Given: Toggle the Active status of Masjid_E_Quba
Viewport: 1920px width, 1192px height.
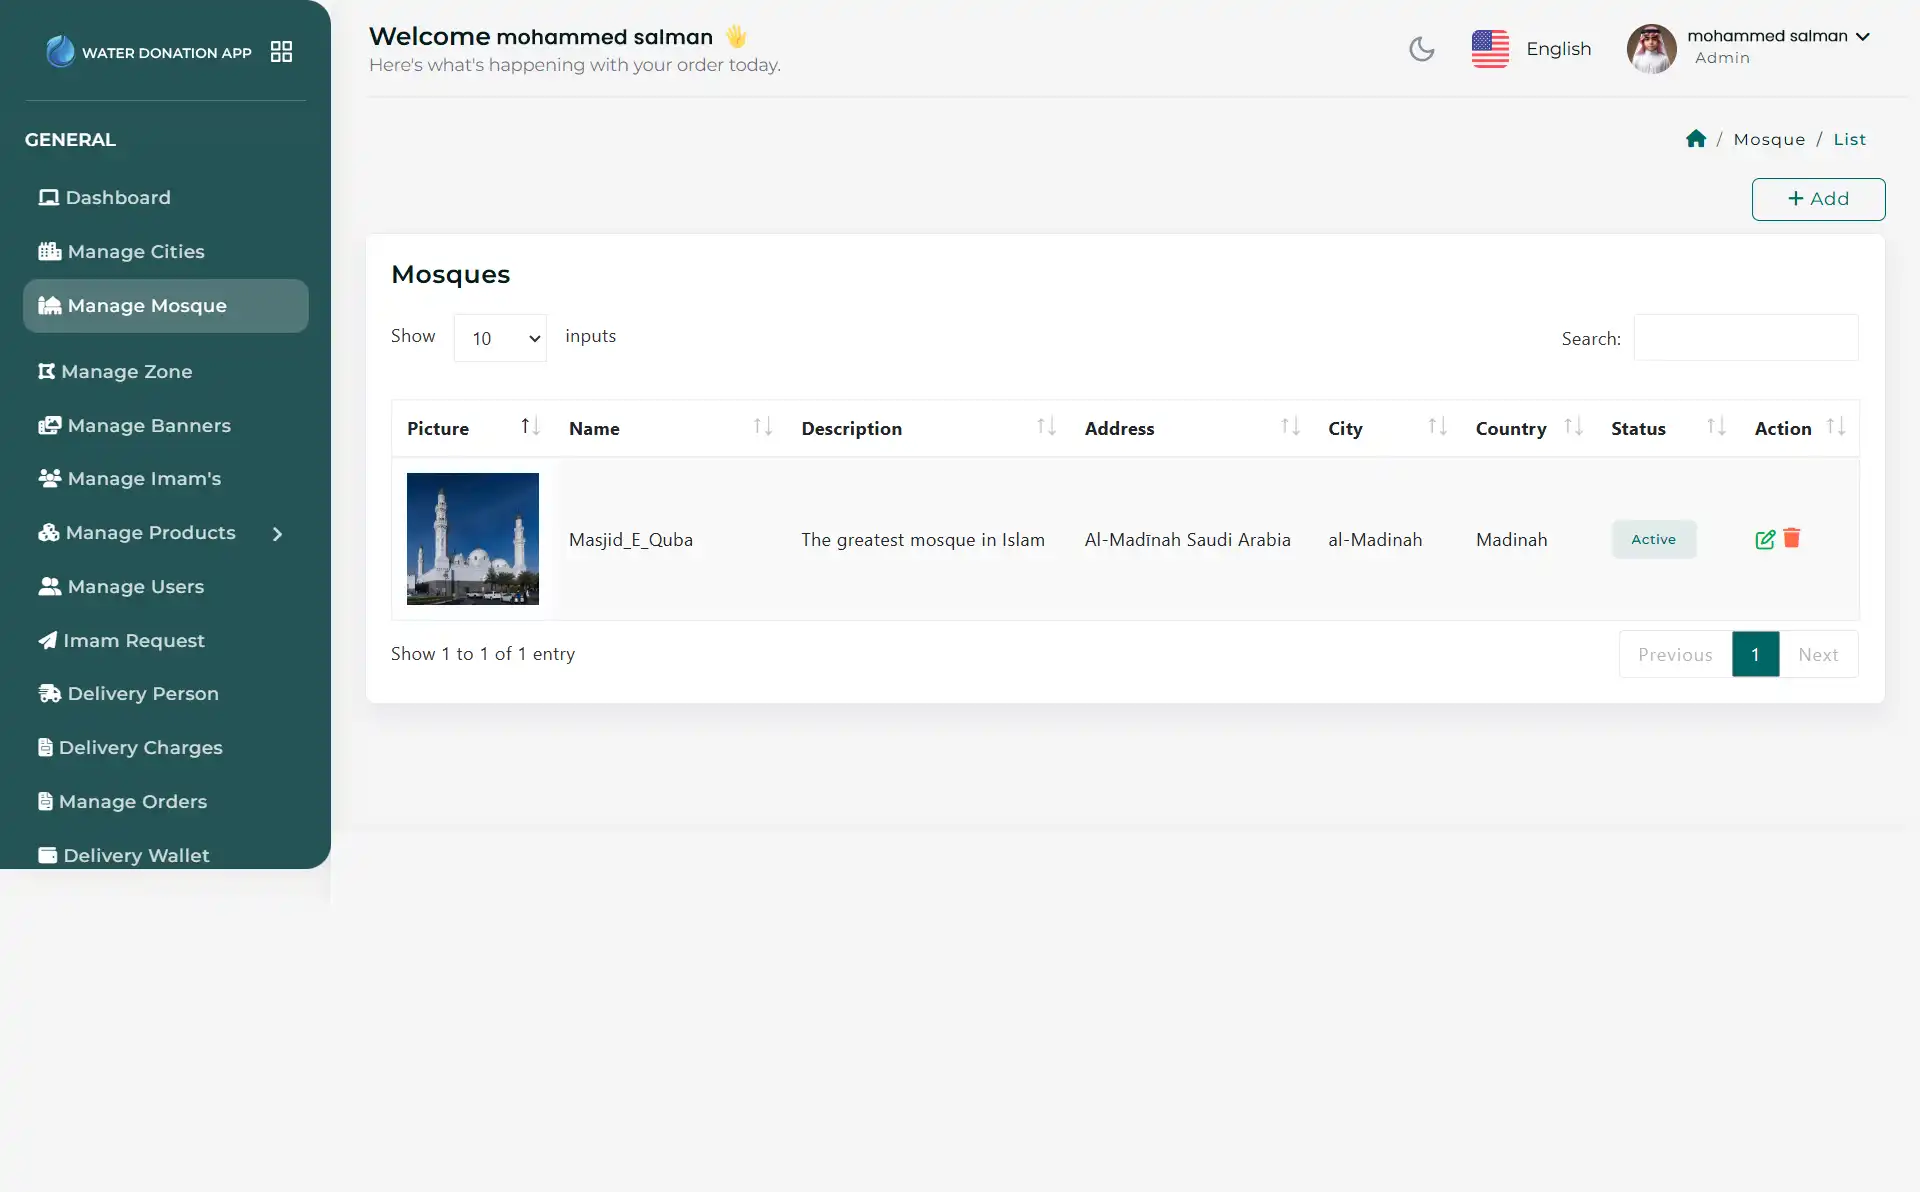Looking at the screenshot, I should [1653, 539].
